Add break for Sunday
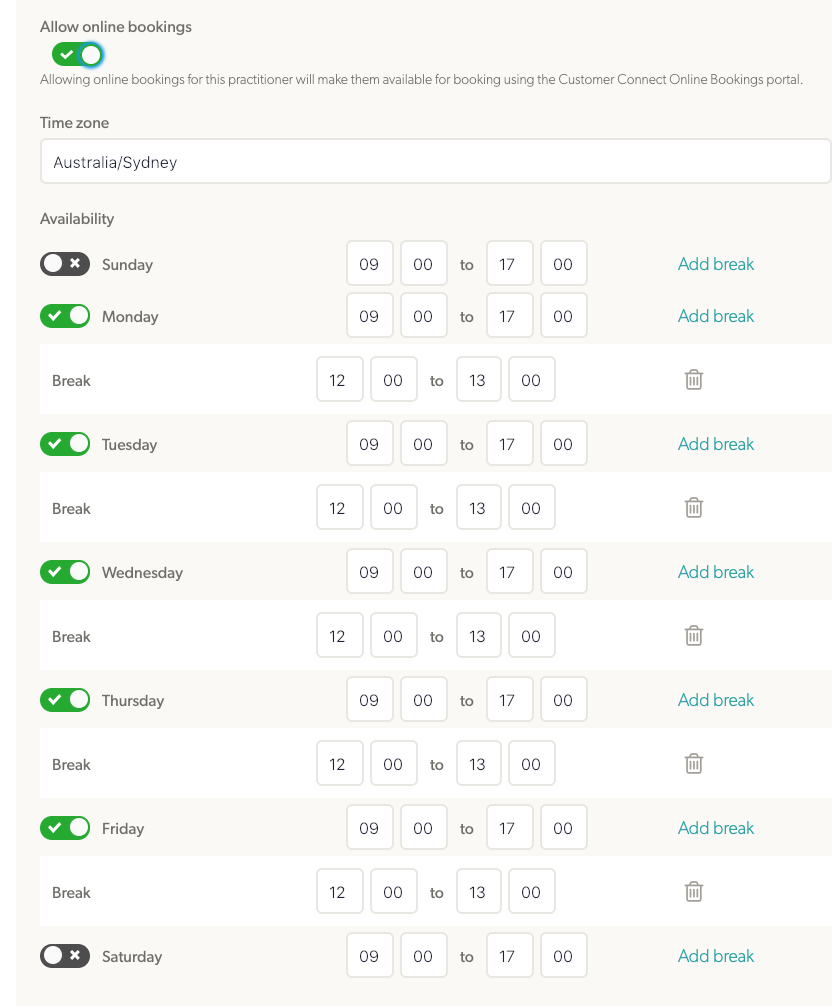Viewport: 832px width, 1006px height. click(x=716, y=264)
